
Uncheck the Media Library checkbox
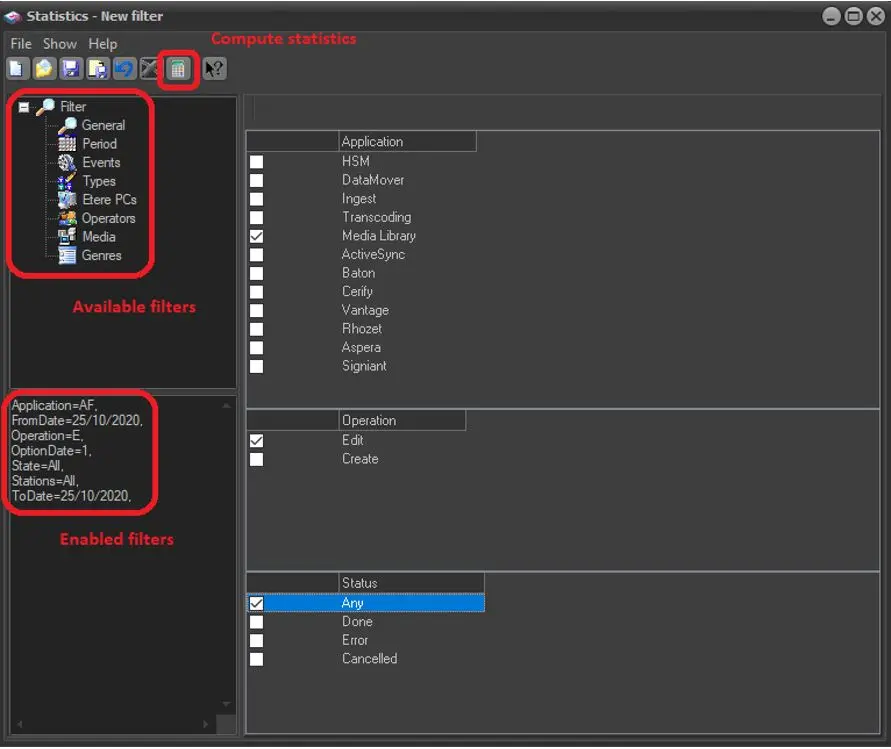pos(257,236)
